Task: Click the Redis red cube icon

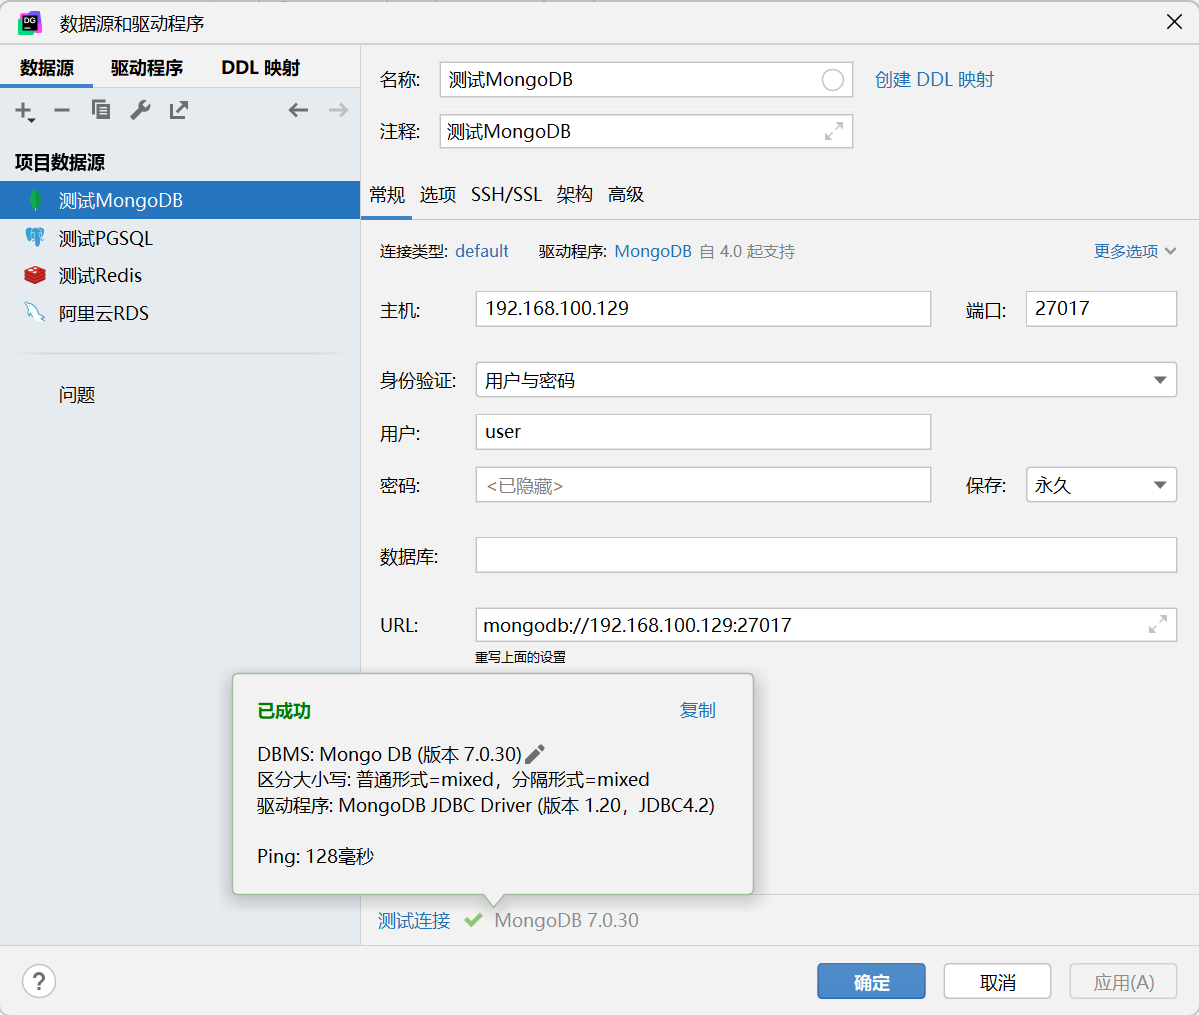Action: [x=34, y=275]
